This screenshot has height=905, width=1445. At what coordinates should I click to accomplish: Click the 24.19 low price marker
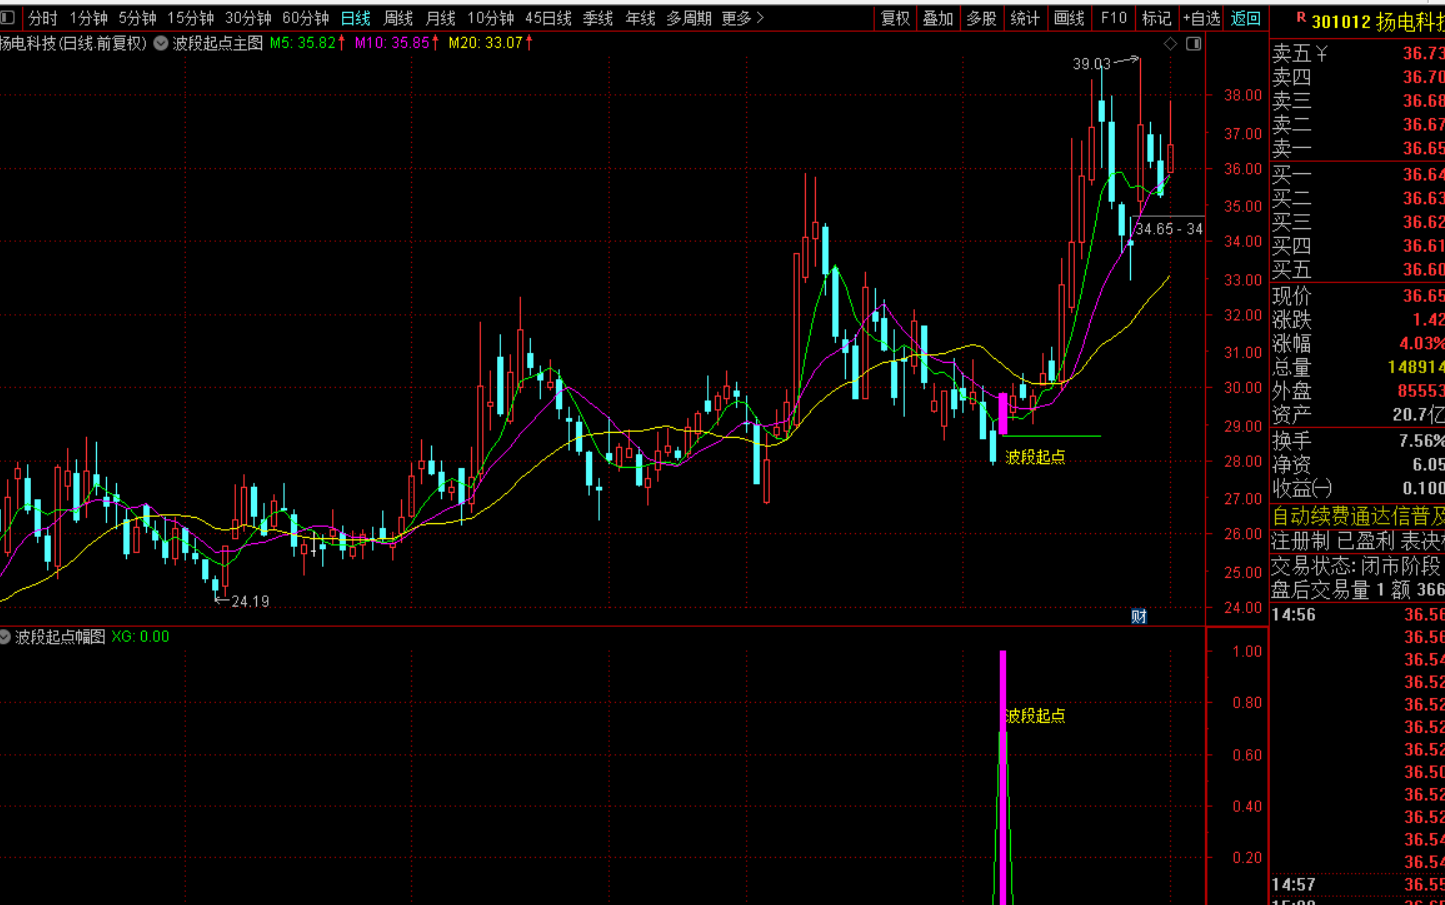[250, 601]
